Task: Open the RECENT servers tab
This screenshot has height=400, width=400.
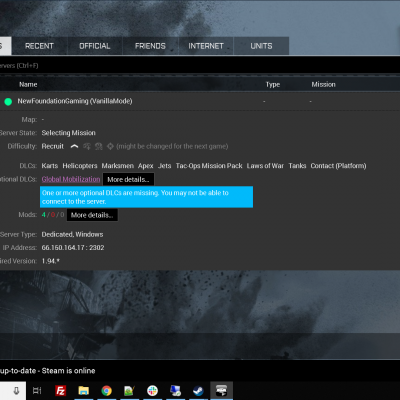Action: (x=39, y=46)
